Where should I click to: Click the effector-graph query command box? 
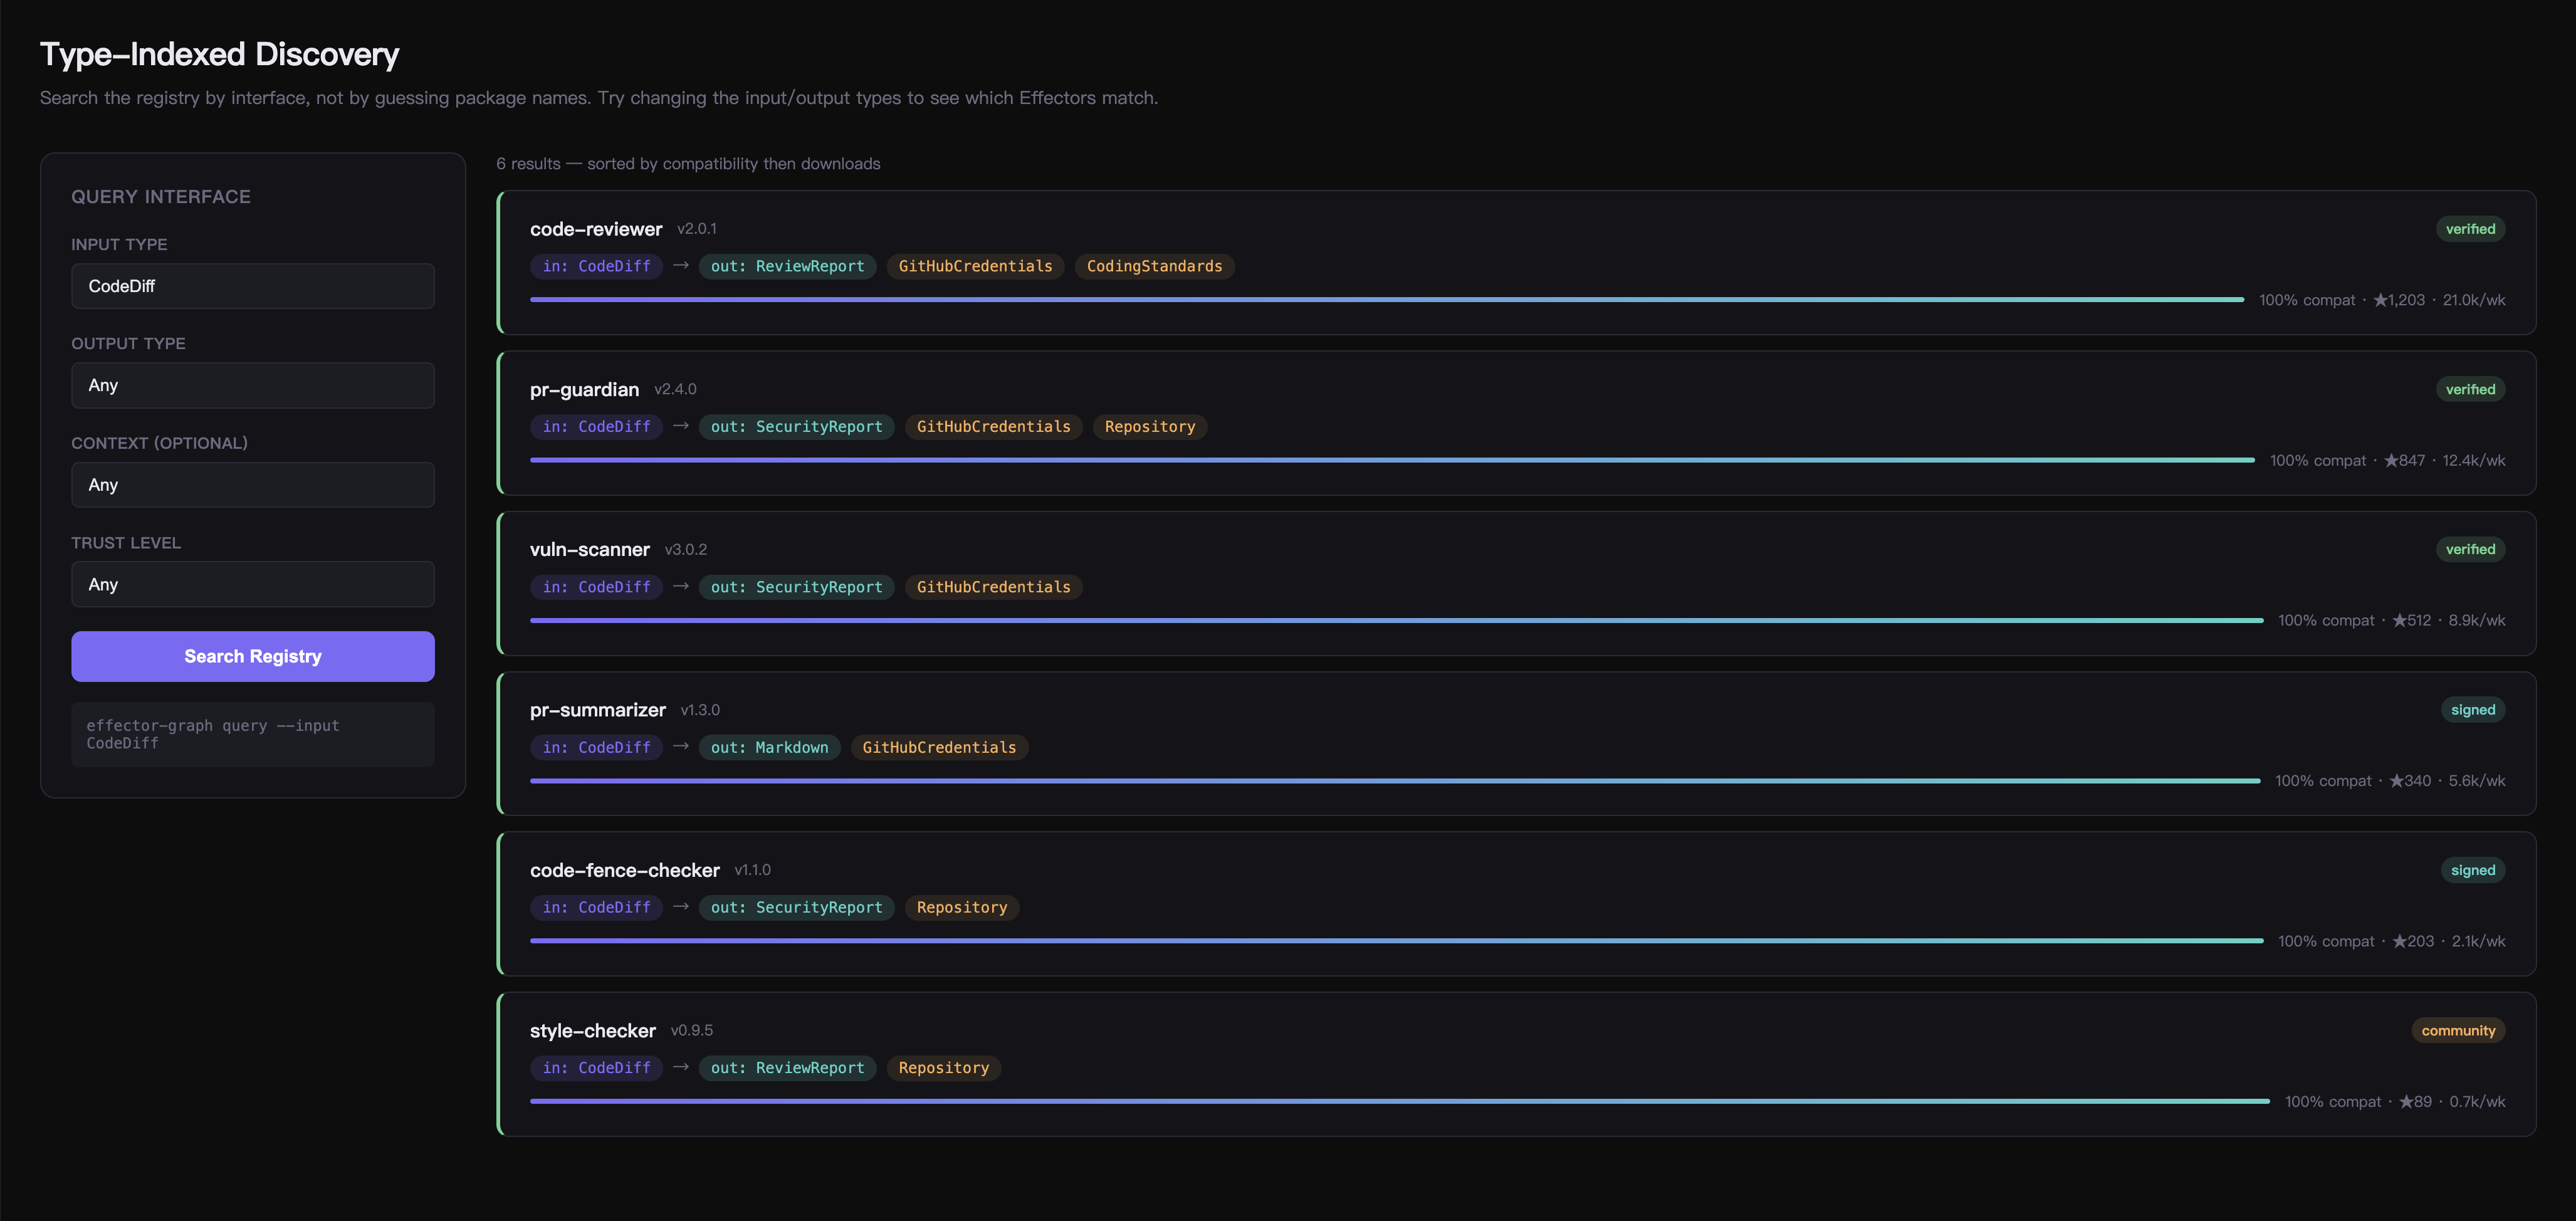pyautogui.click(x=252, y=734)
